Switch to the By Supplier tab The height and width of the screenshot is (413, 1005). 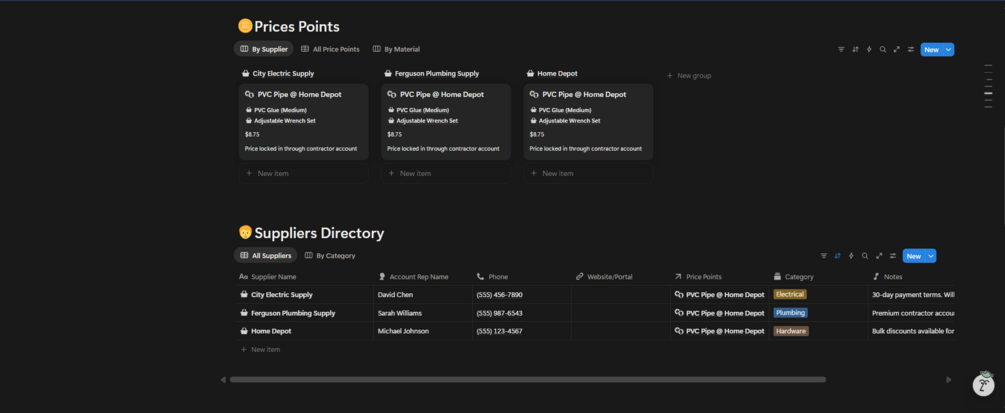[x=263, y=49]
